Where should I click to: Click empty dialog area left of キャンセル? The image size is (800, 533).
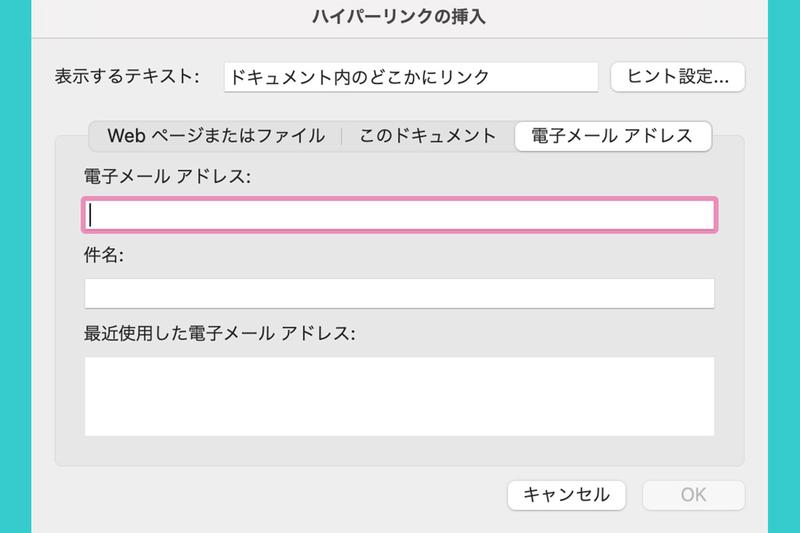tap(280, 494)
